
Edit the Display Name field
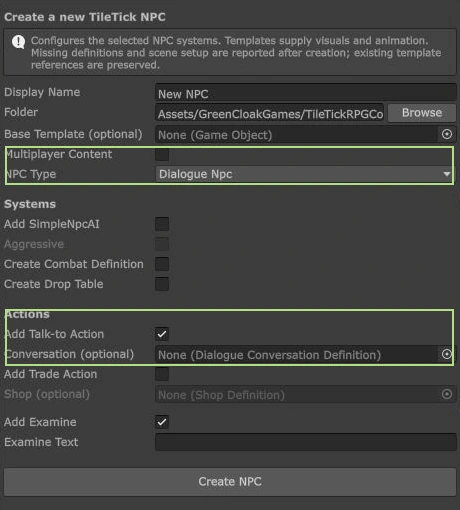point(306,93)
